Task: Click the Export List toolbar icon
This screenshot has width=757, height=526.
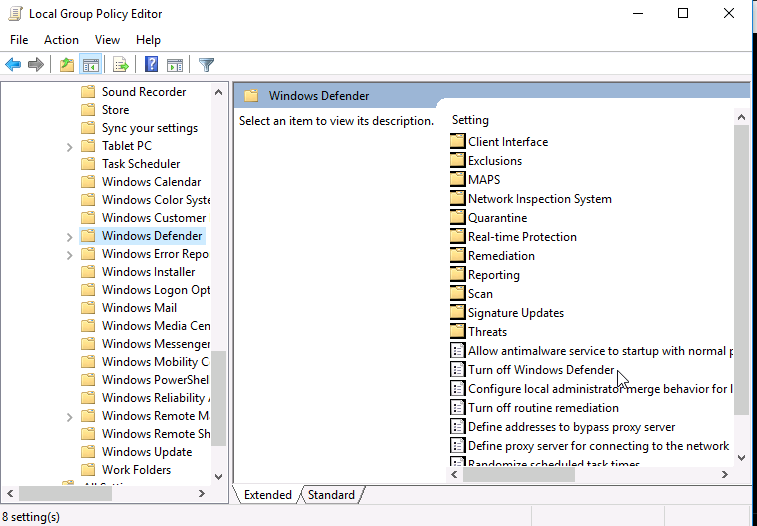Action: click(120, 64)
